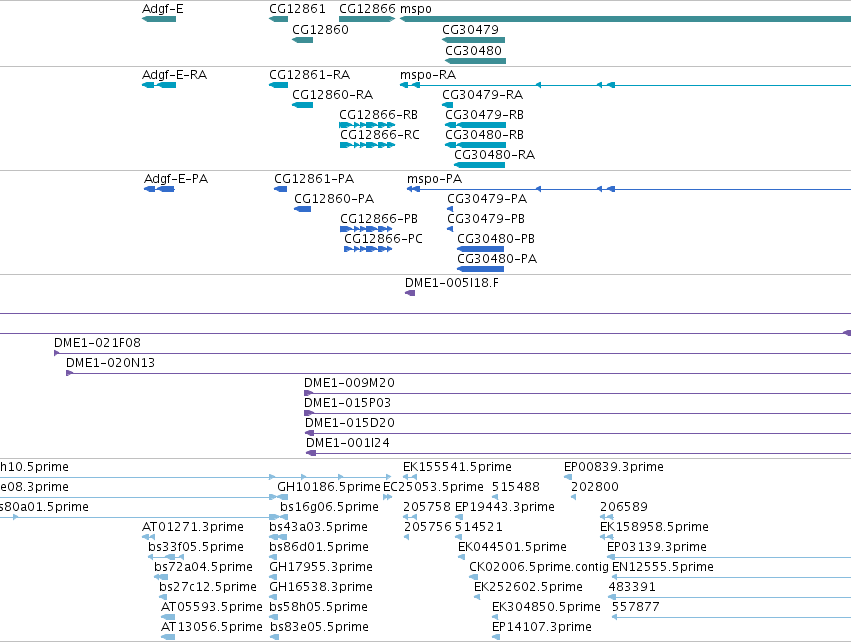Select the Adgf-E gene feature
Screen dimensions: 851x642
(x=159, y=19)
